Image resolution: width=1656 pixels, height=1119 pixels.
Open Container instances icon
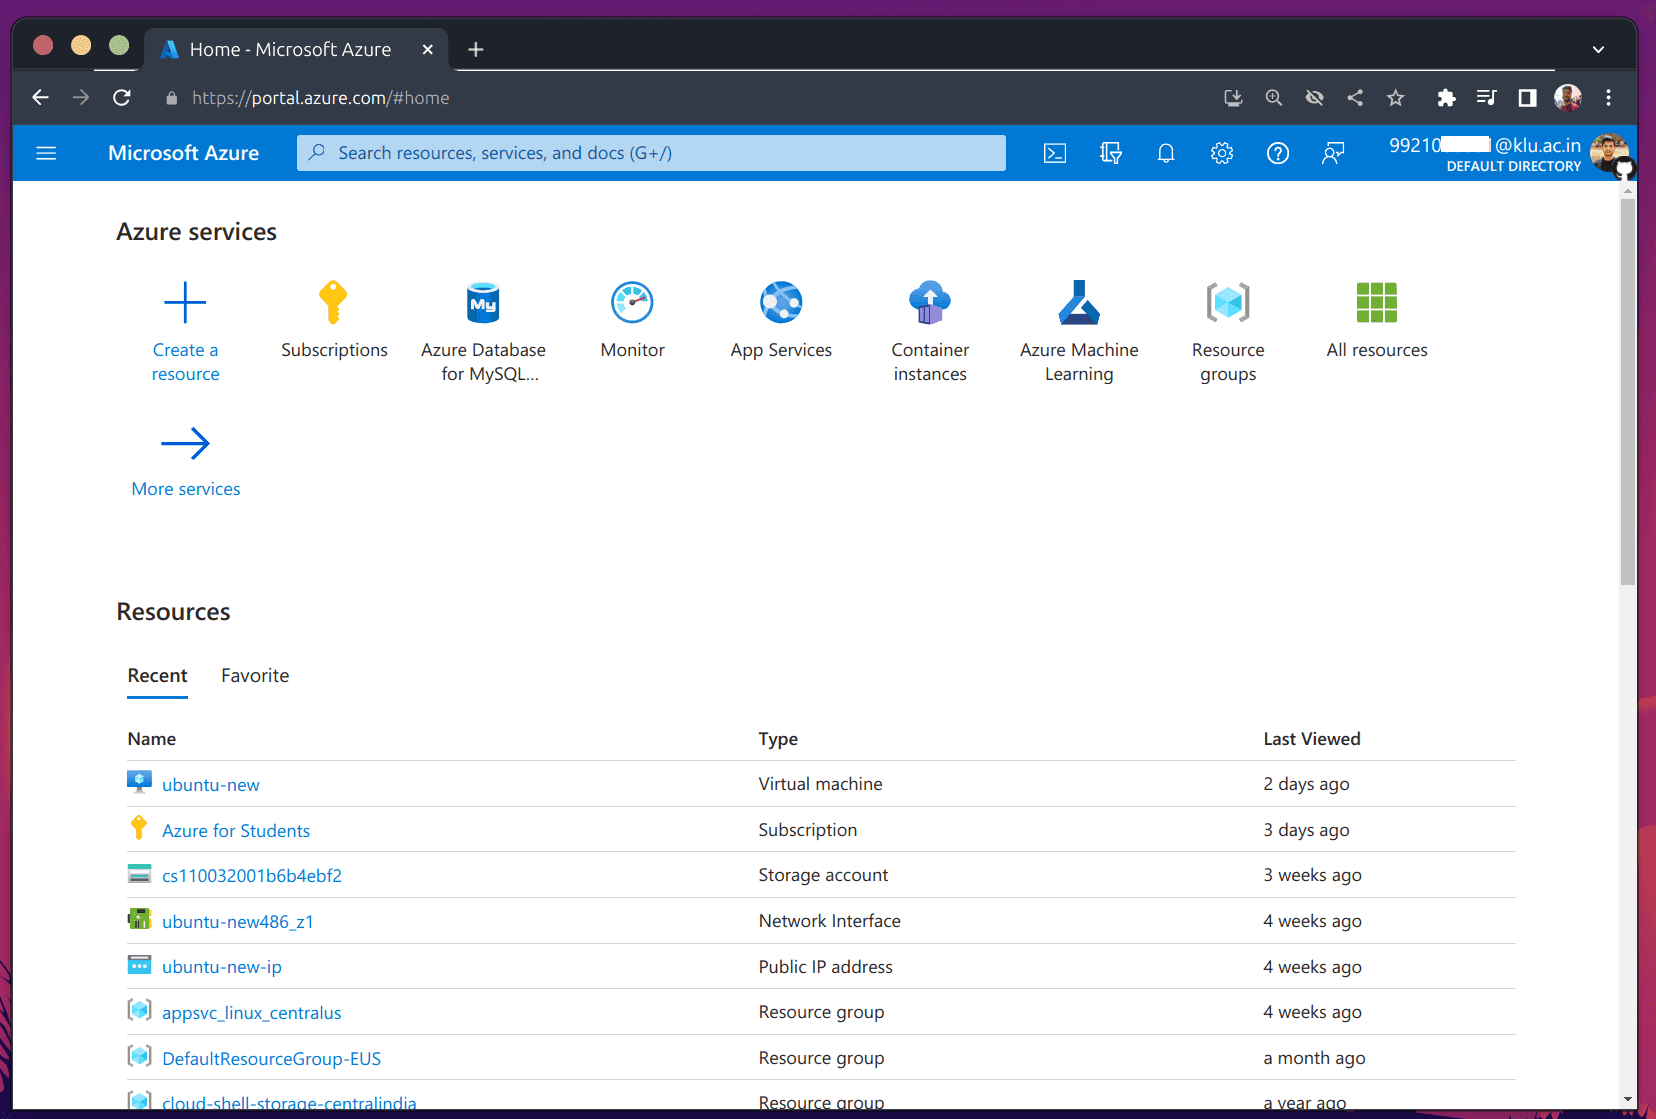pos(930,302)
